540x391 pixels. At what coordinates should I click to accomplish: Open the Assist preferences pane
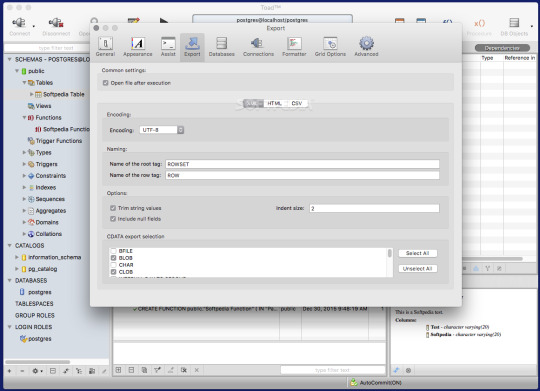(168, 47)
